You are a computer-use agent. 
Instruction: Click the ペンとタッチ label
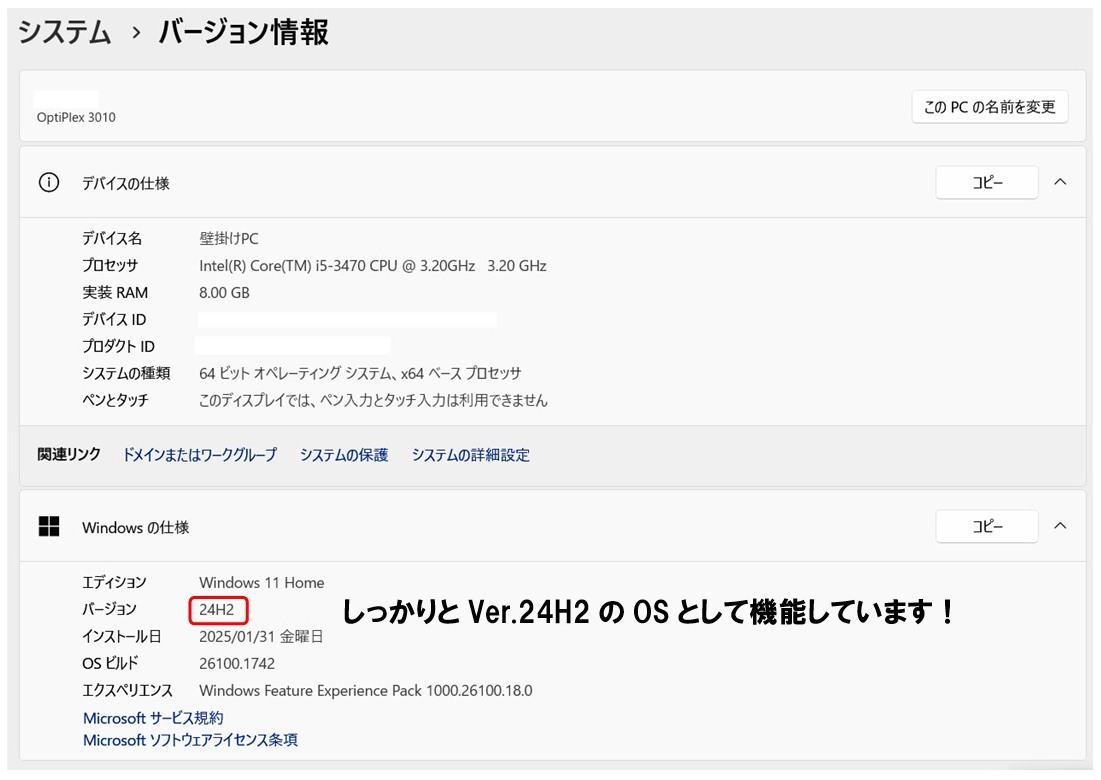tap(115, 400)
